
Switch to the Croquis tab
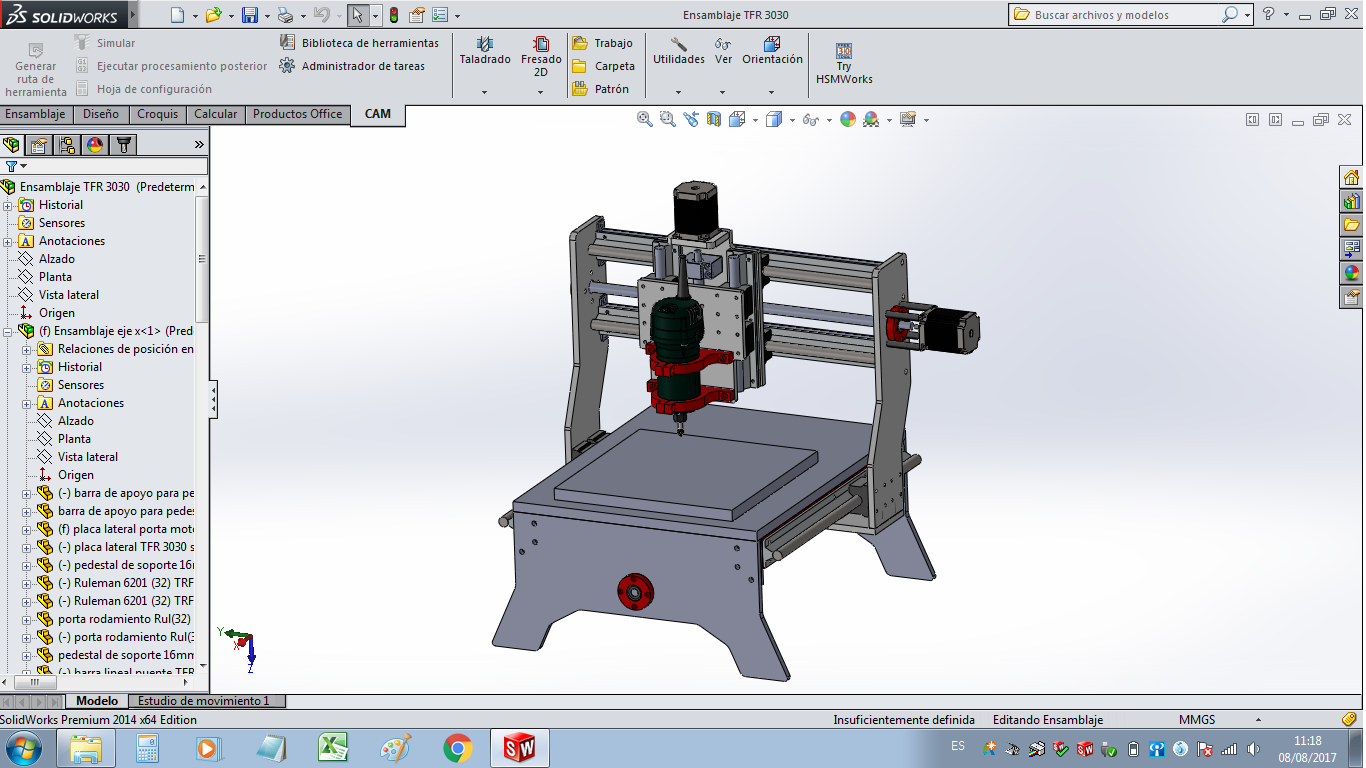[x=157, y=114]
